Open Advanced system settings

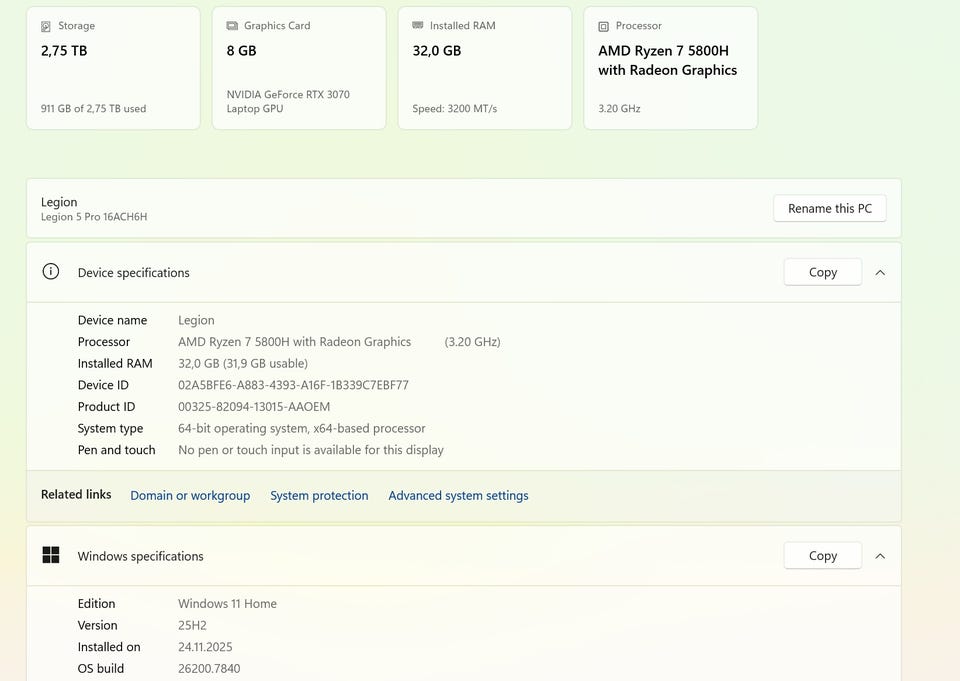coord(458,495)
